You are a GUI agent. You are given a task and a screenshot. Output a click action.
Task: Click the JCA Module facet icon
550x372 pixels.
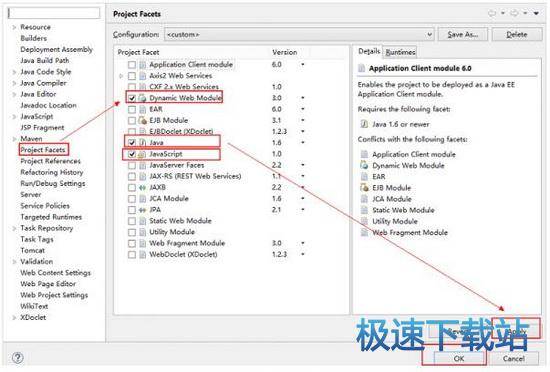tap(142, 199)
